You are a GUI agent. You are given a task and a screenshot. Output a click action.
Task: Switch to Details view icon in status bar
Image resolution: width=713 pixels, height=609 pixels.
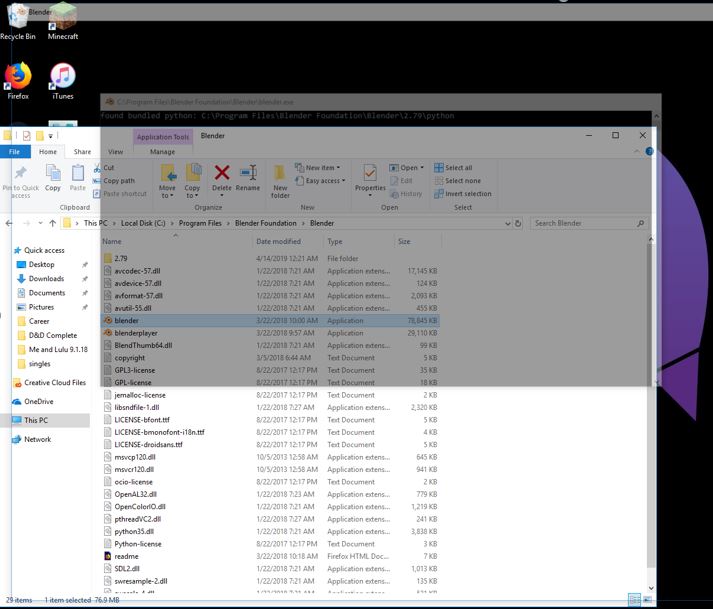pos(634,600)
